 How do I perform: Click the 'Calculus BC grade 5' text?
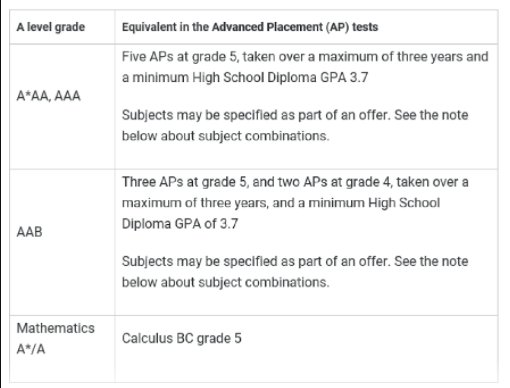tap(182, 338)
